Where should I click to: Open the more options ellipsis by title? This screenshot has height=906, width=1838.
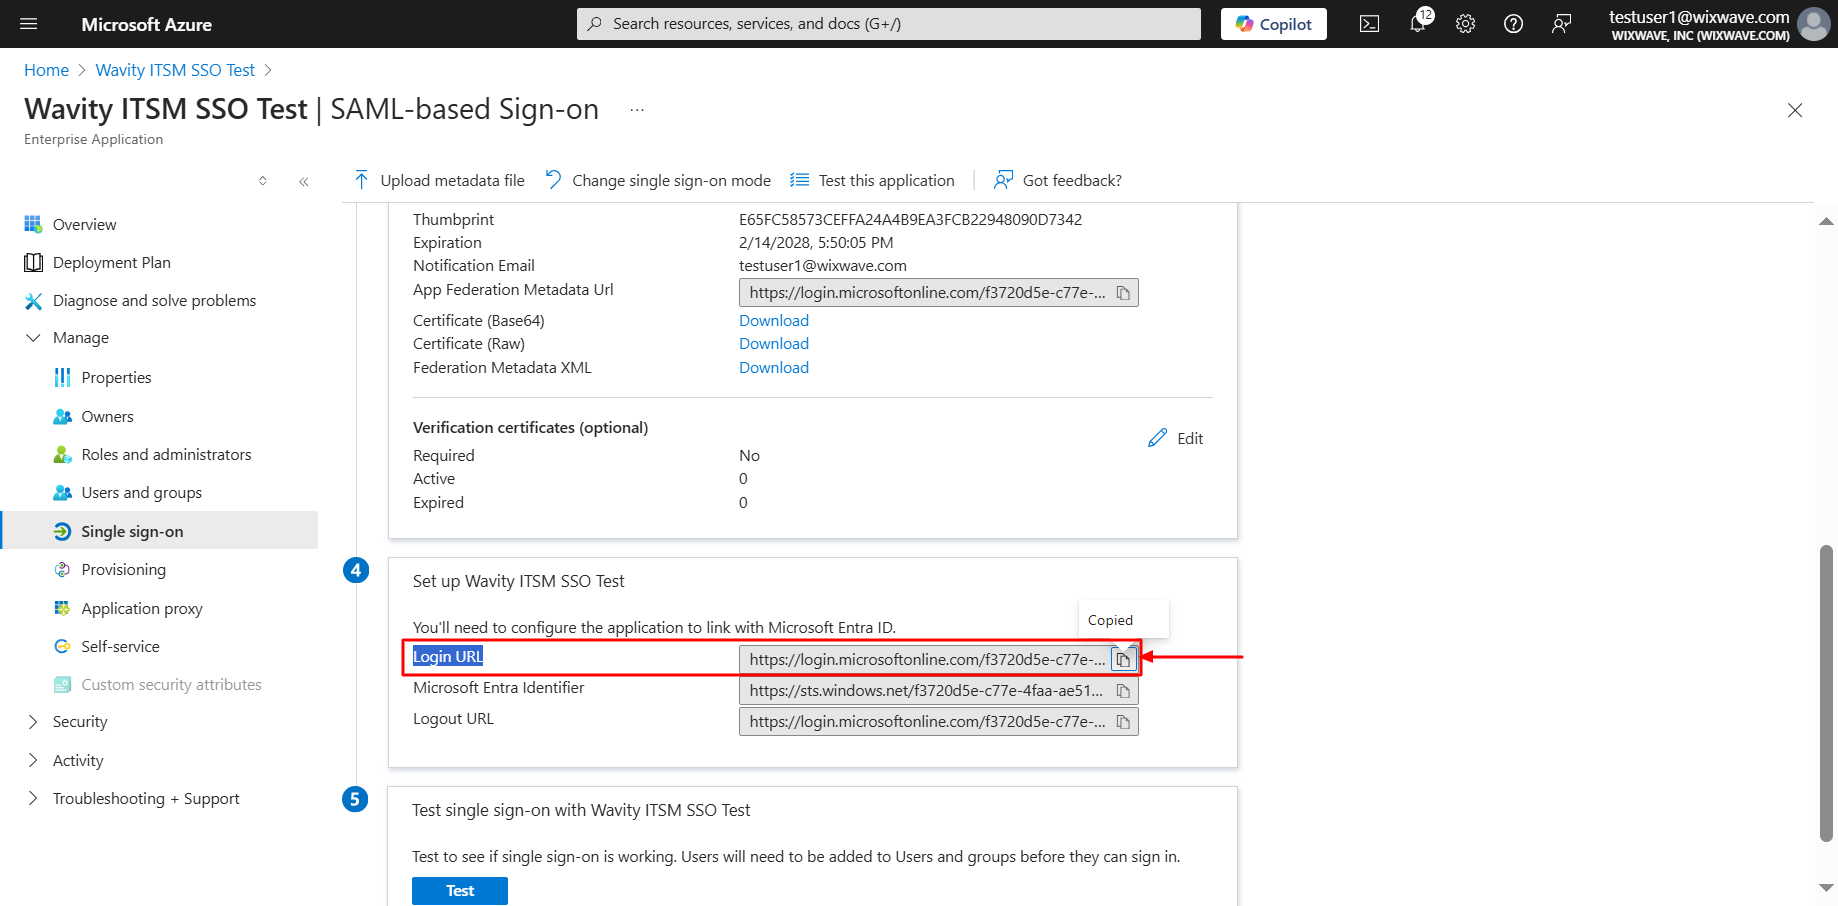637,109
